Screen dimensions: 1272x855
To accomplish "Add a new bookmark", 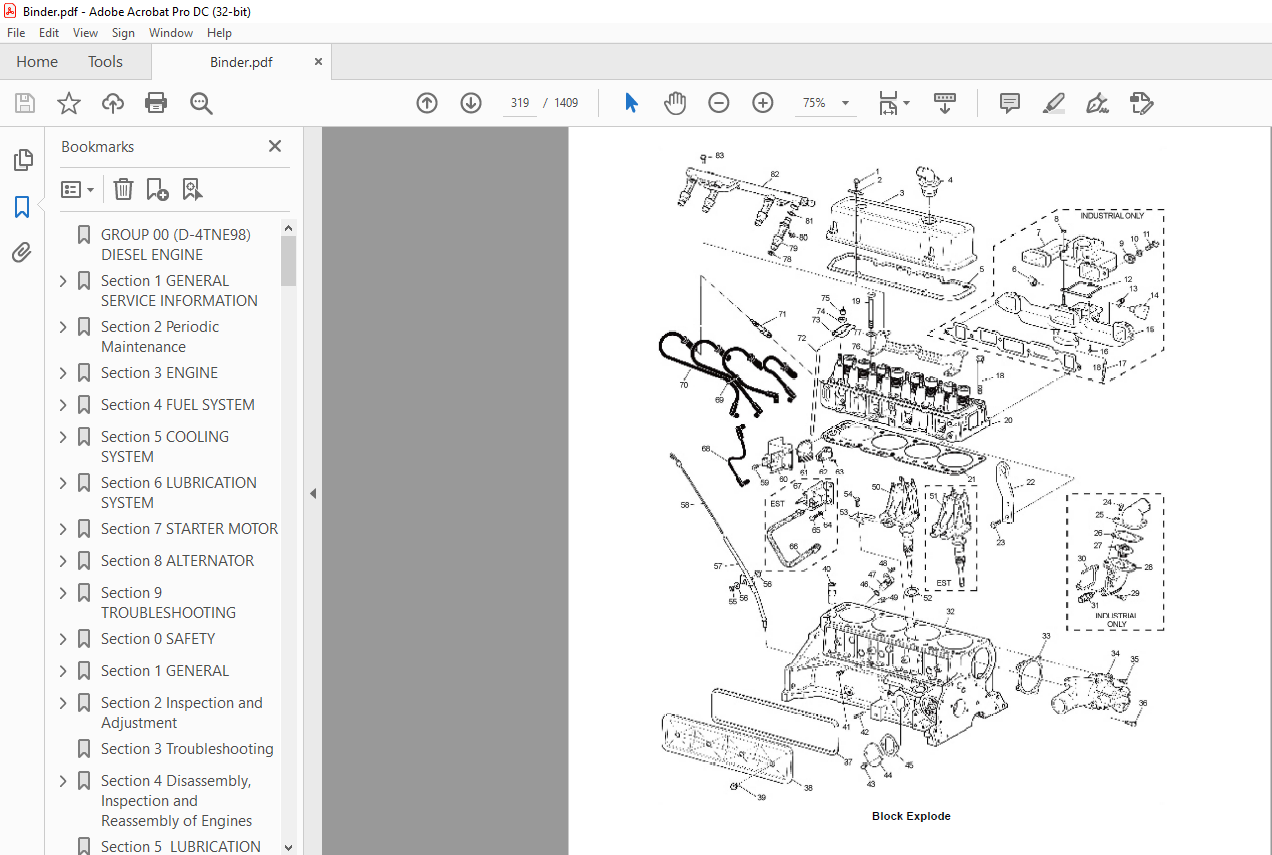I will 157,189.
